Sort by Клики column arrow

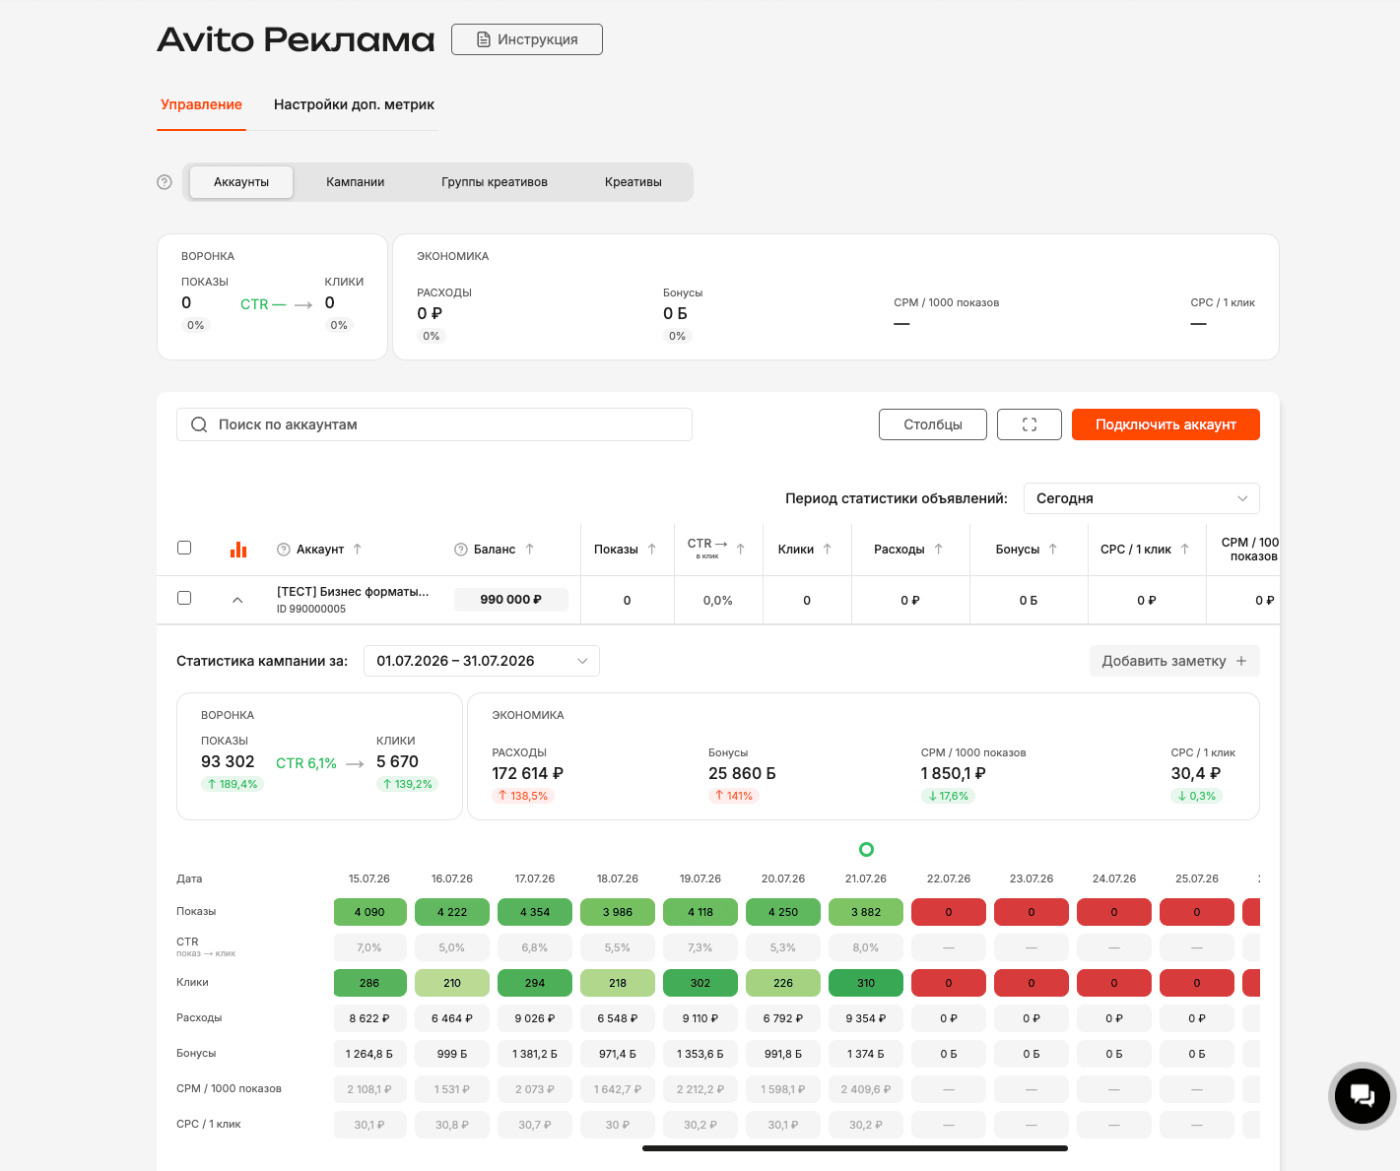coord(827,549)
